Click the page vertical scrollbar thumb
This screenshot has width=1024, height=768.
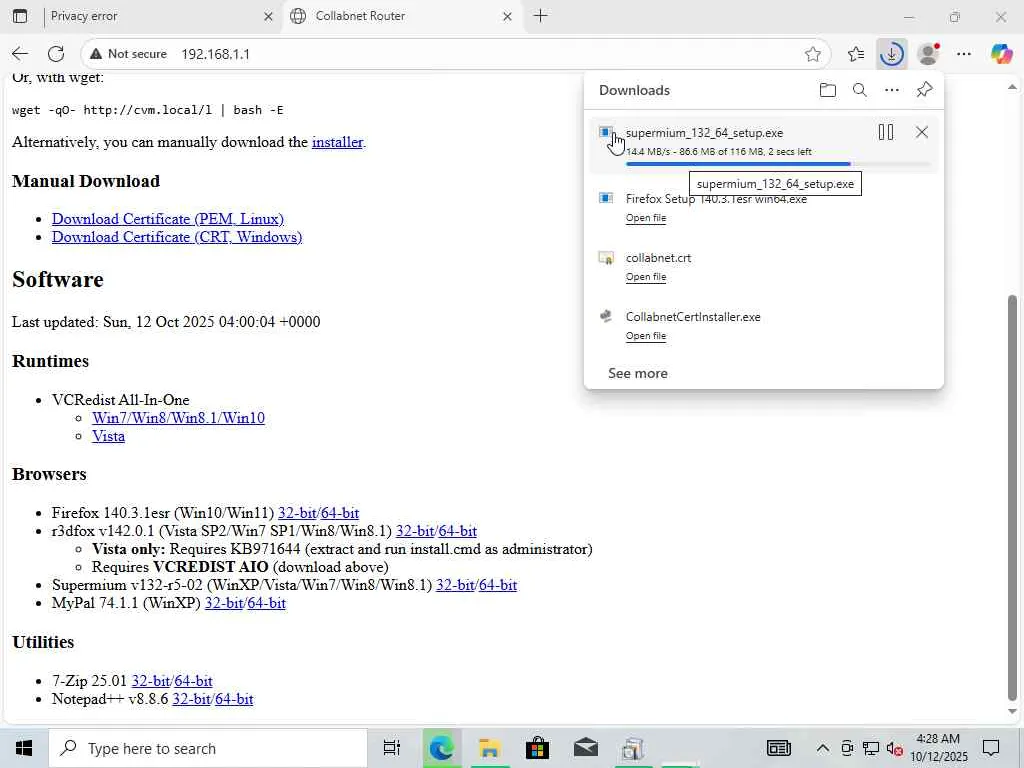[1012, 498]
